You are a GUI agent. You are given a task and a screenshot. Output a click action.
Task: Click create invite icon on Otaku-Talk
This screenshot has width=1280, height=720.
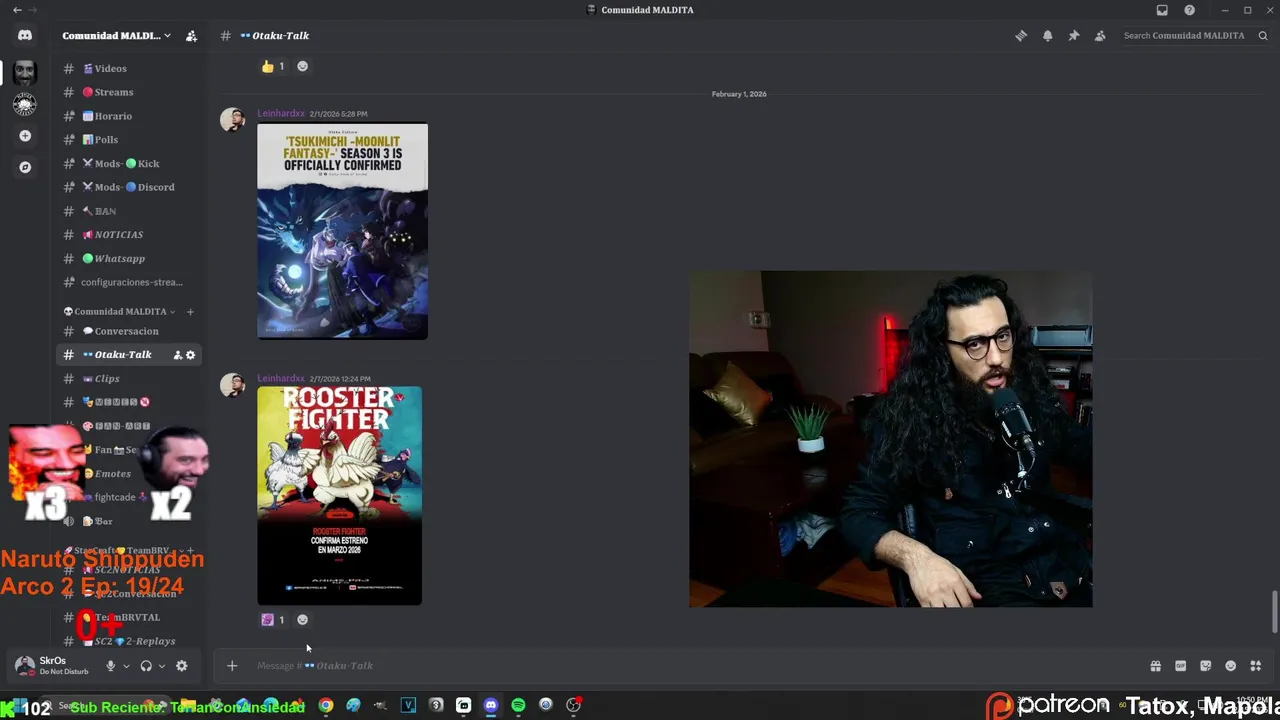178,355
